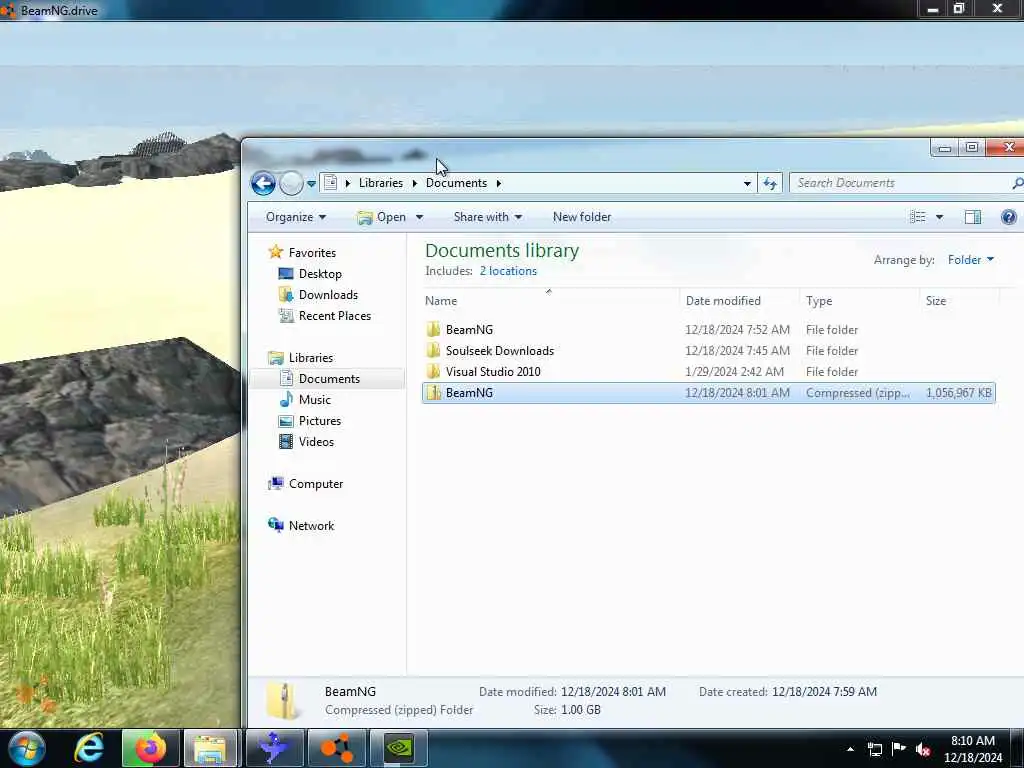Click the network tray icon
This screenshot has width=1024, height=768.
[x=875, y=749]
